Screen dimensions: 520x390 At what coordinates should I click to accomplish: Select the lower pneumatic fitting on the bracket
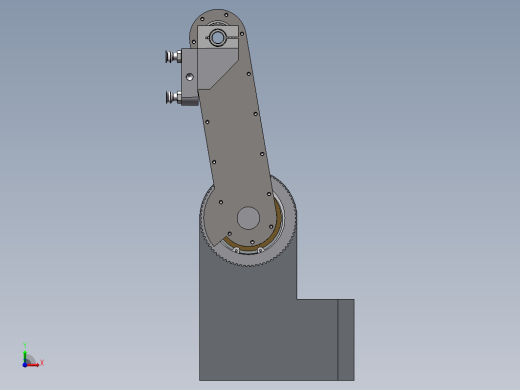point(173,98)
